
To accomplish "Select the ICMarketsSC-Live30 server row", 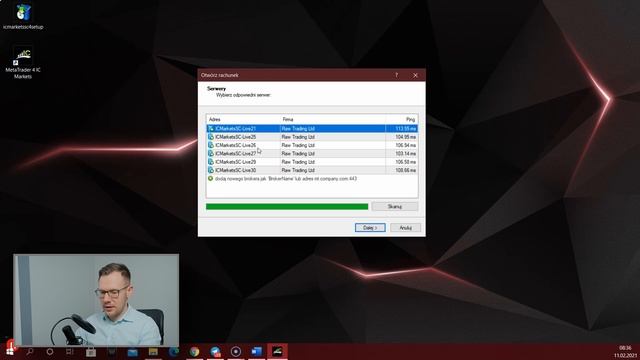I will (x=312, y=170).
